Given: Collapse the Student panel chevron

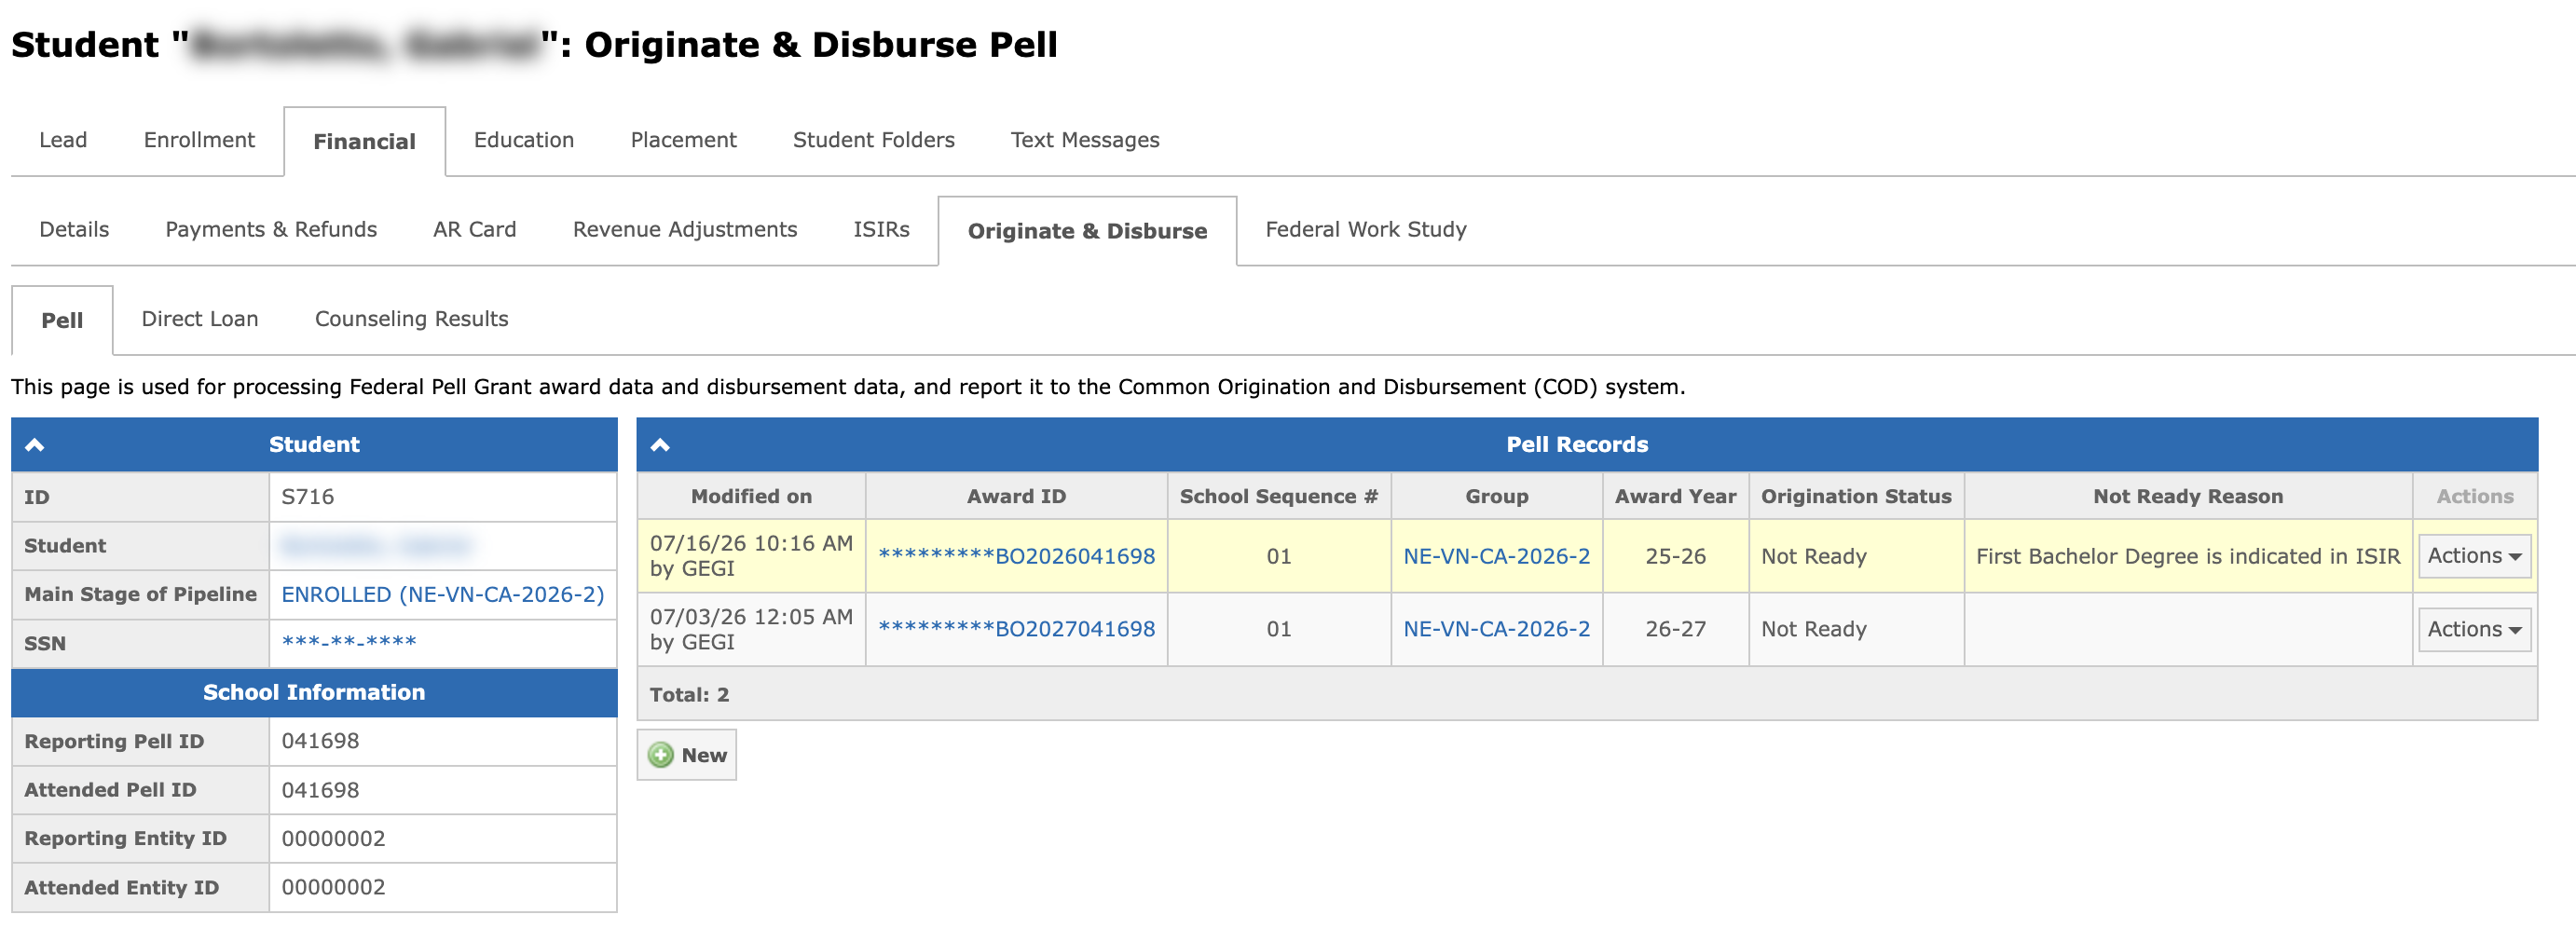Looking at the screenshot, I should (x=35, y=445).
